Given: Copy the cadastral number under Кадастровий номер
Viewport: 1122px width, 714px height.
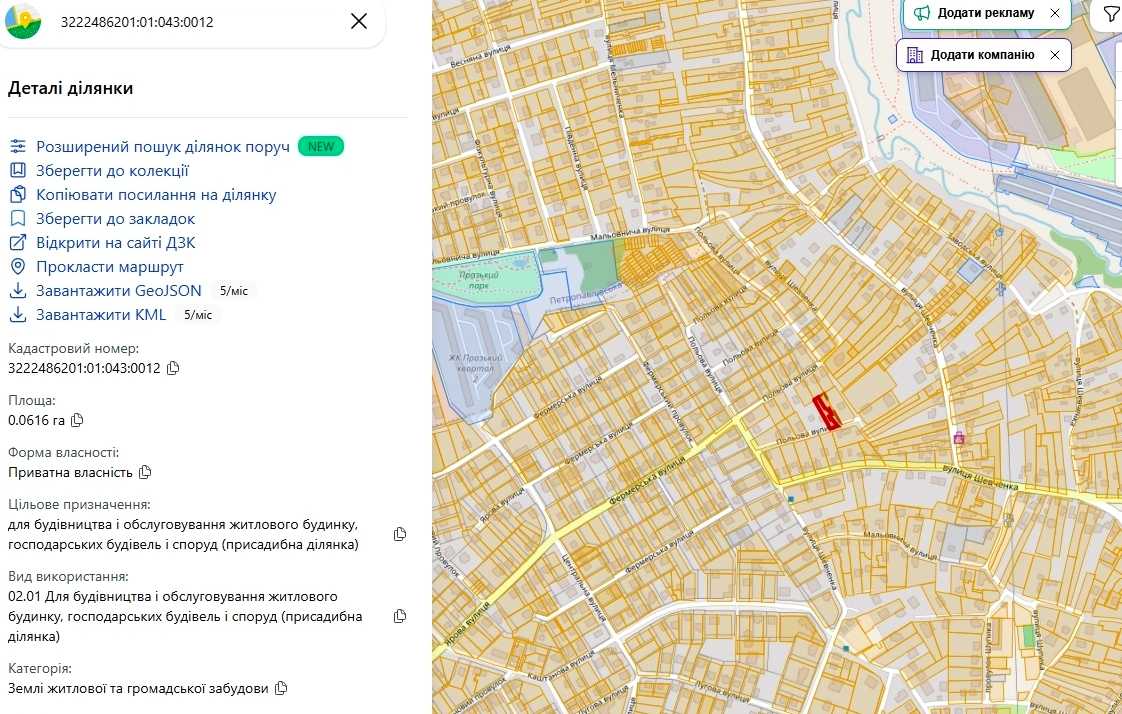Looking at the screenshot, I should pyautogui.click(x=173, y=368).
